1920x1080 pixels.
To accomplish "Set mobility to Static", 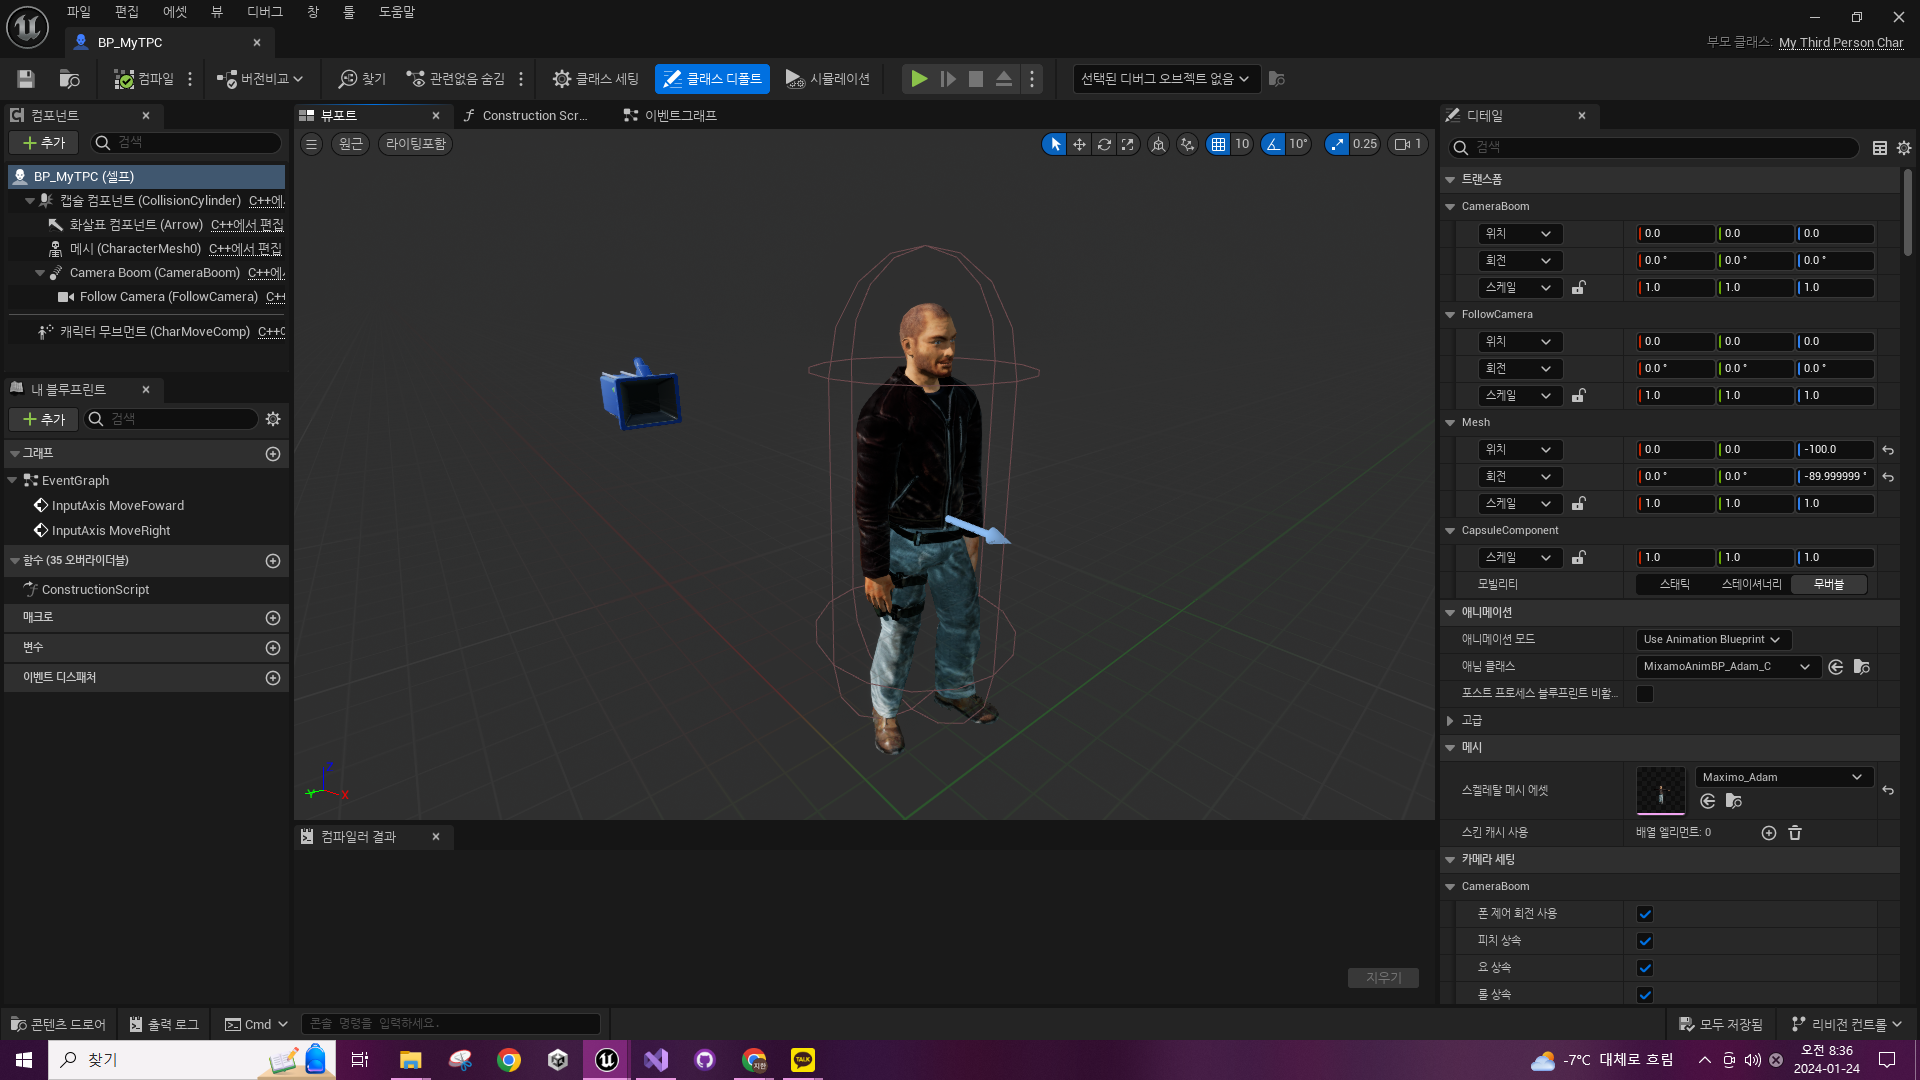I will 1674,584.
